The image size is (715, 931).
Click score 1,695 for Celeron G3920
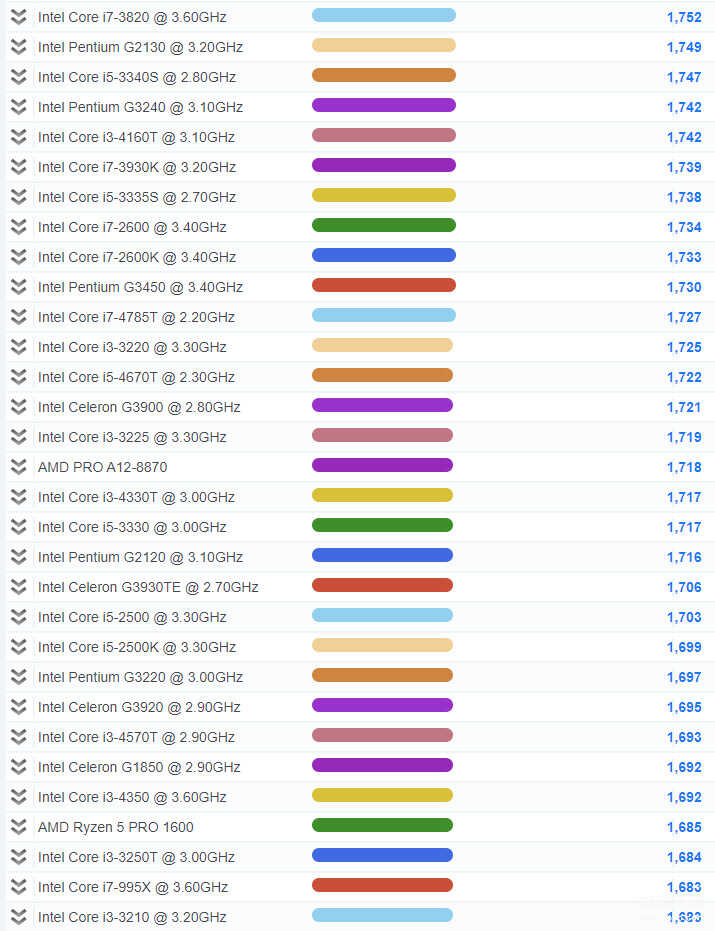(684, 707)
